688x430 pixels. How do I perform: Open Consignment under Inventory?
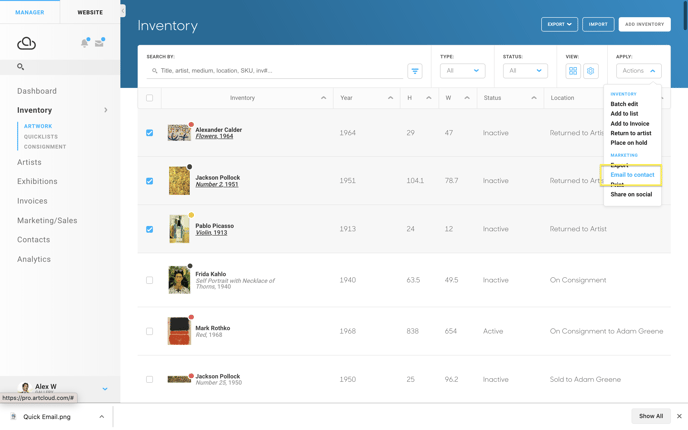[45, 147]
